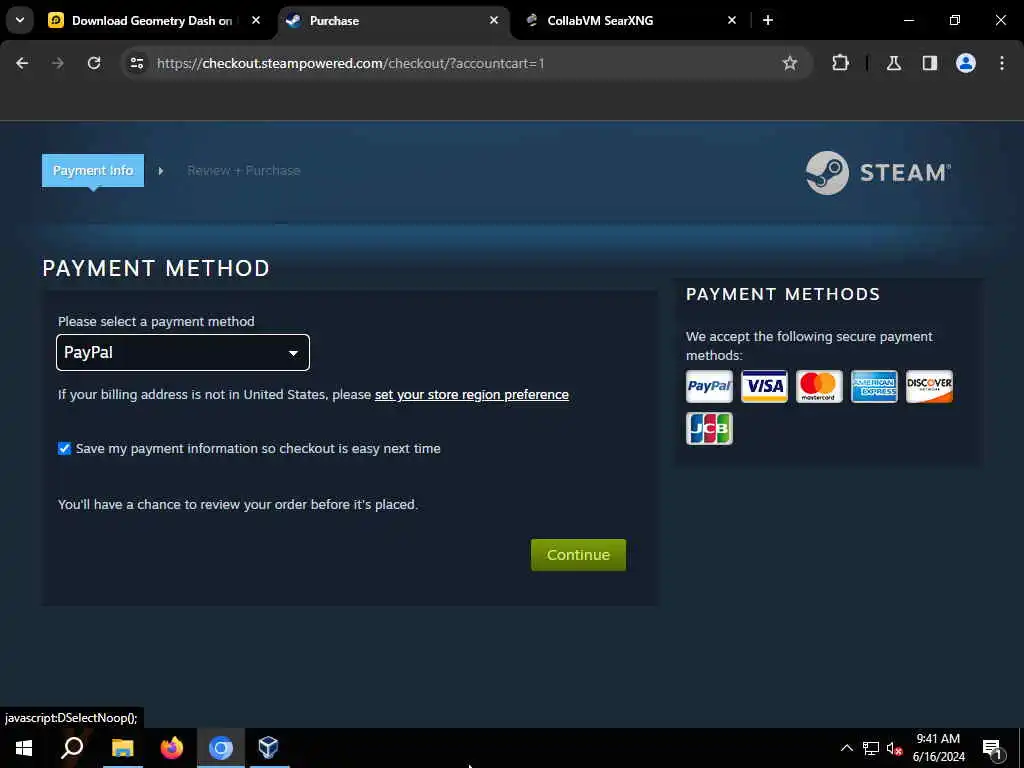Open File Explorer from taskbar
The width and height of the screenshot is (1024, 768).
point(122,748)
